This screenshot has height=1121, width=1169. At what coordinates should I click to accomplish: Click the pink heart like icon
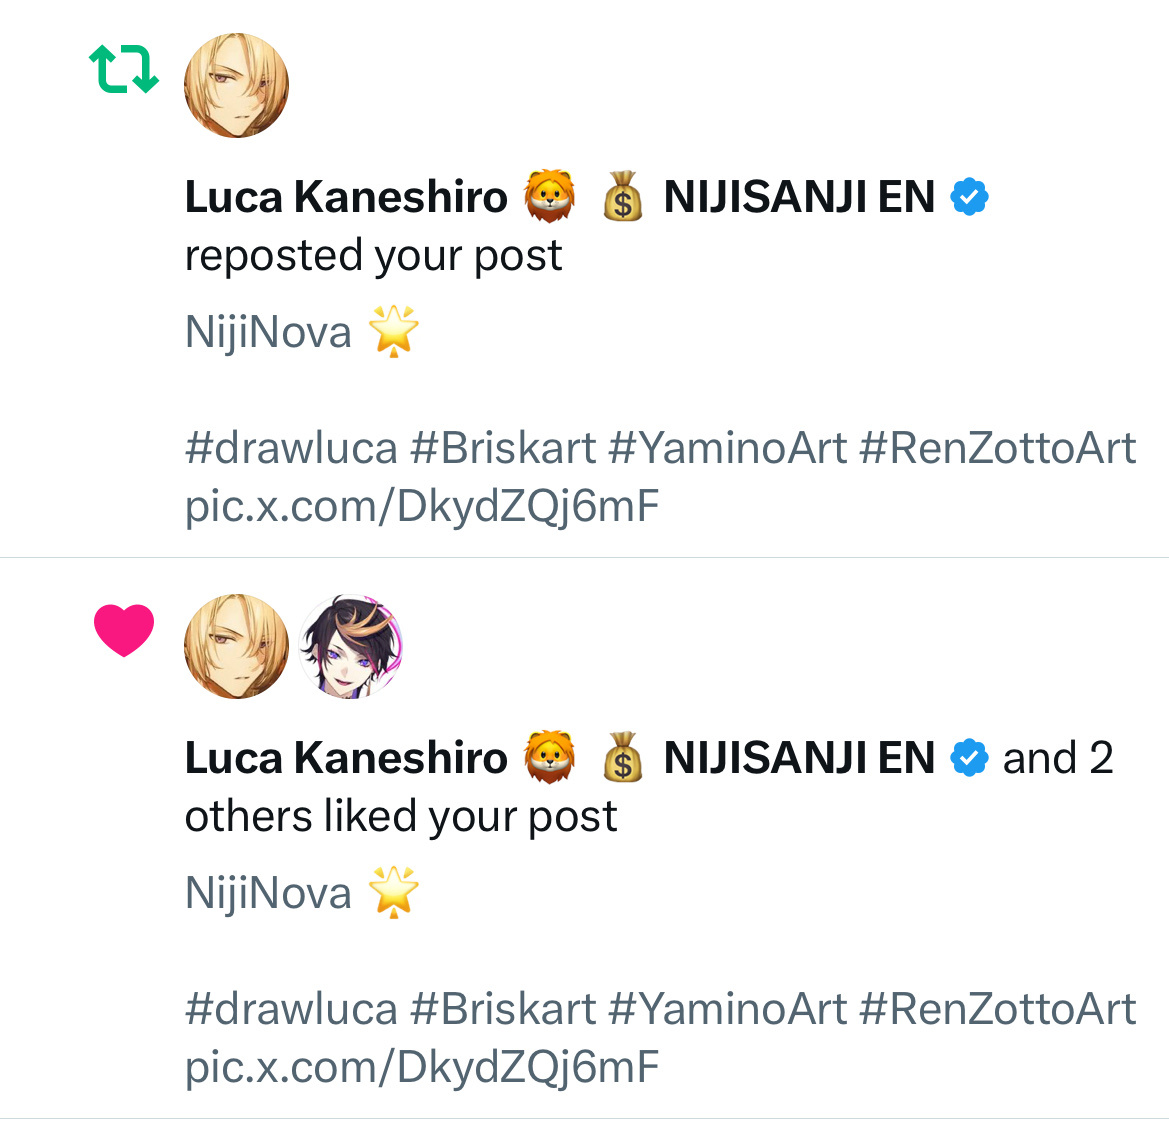pyautogui.click(x=124, y=631)
